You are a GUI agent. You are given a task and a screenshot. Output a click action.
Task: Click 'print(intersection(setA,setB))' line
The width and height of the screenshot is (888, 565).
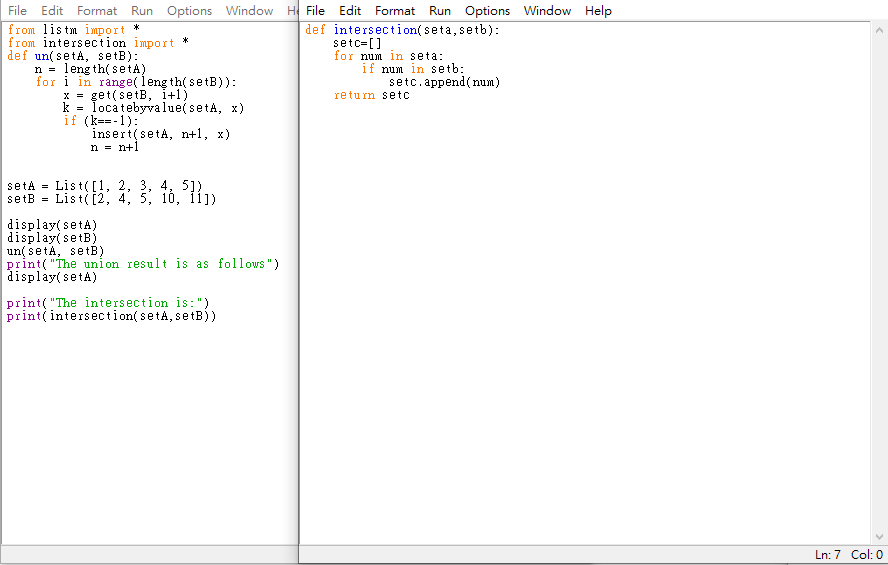tap(112, 316)
